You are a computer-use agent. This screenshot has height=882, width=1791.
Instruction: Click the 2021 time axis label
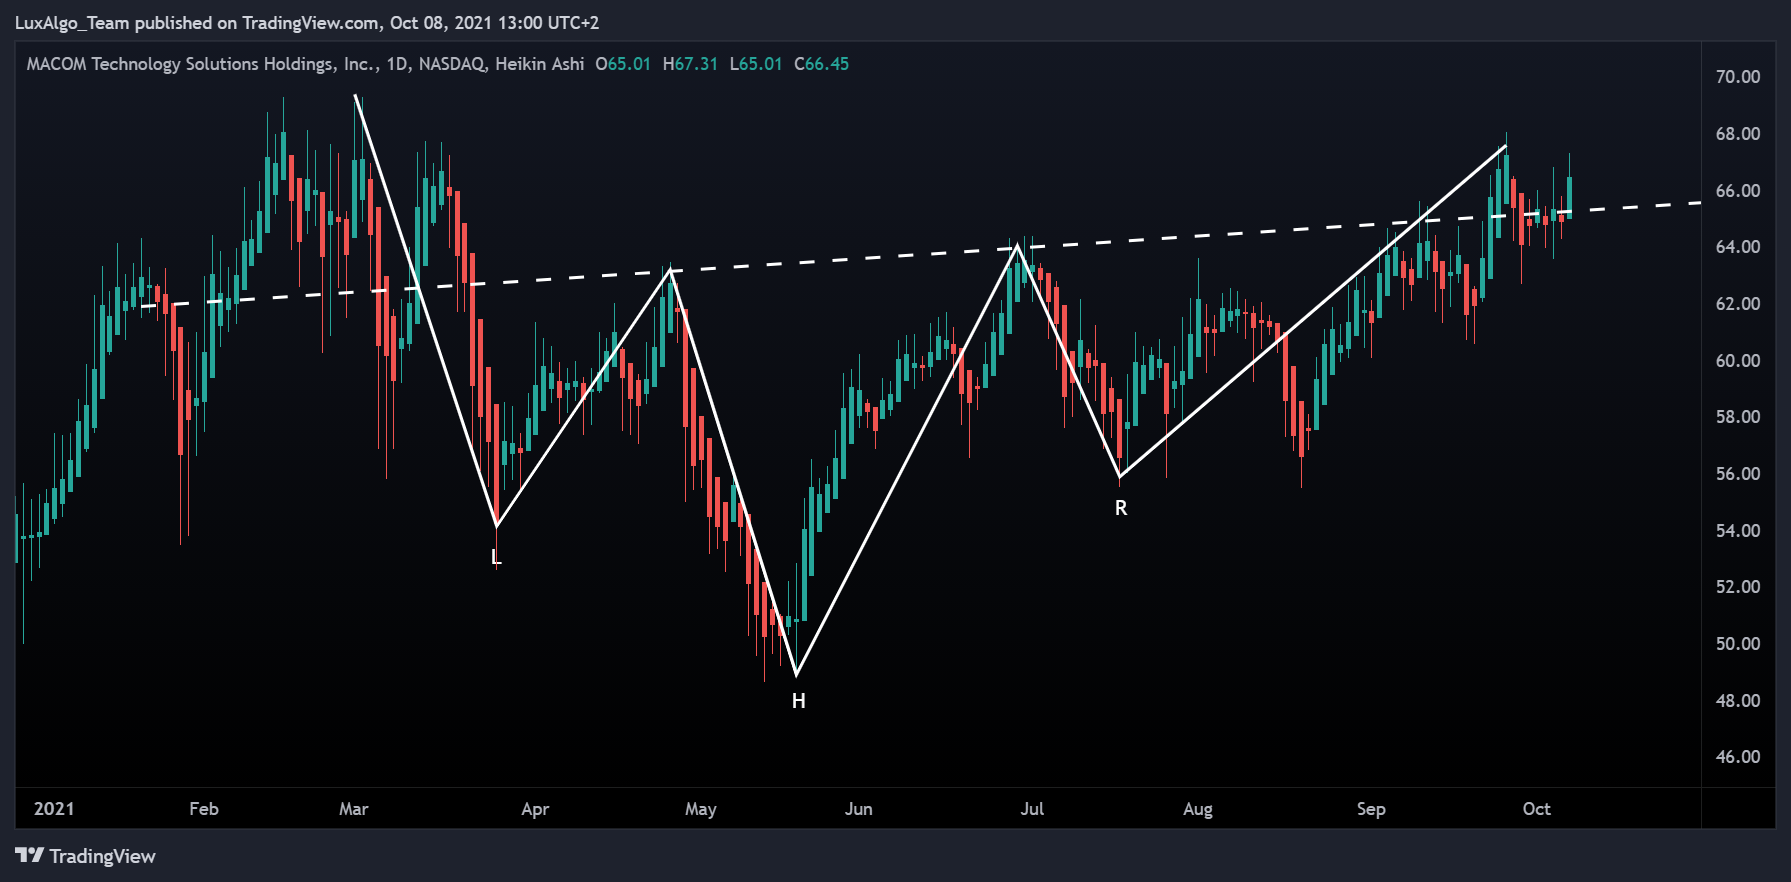pos(54,809)
